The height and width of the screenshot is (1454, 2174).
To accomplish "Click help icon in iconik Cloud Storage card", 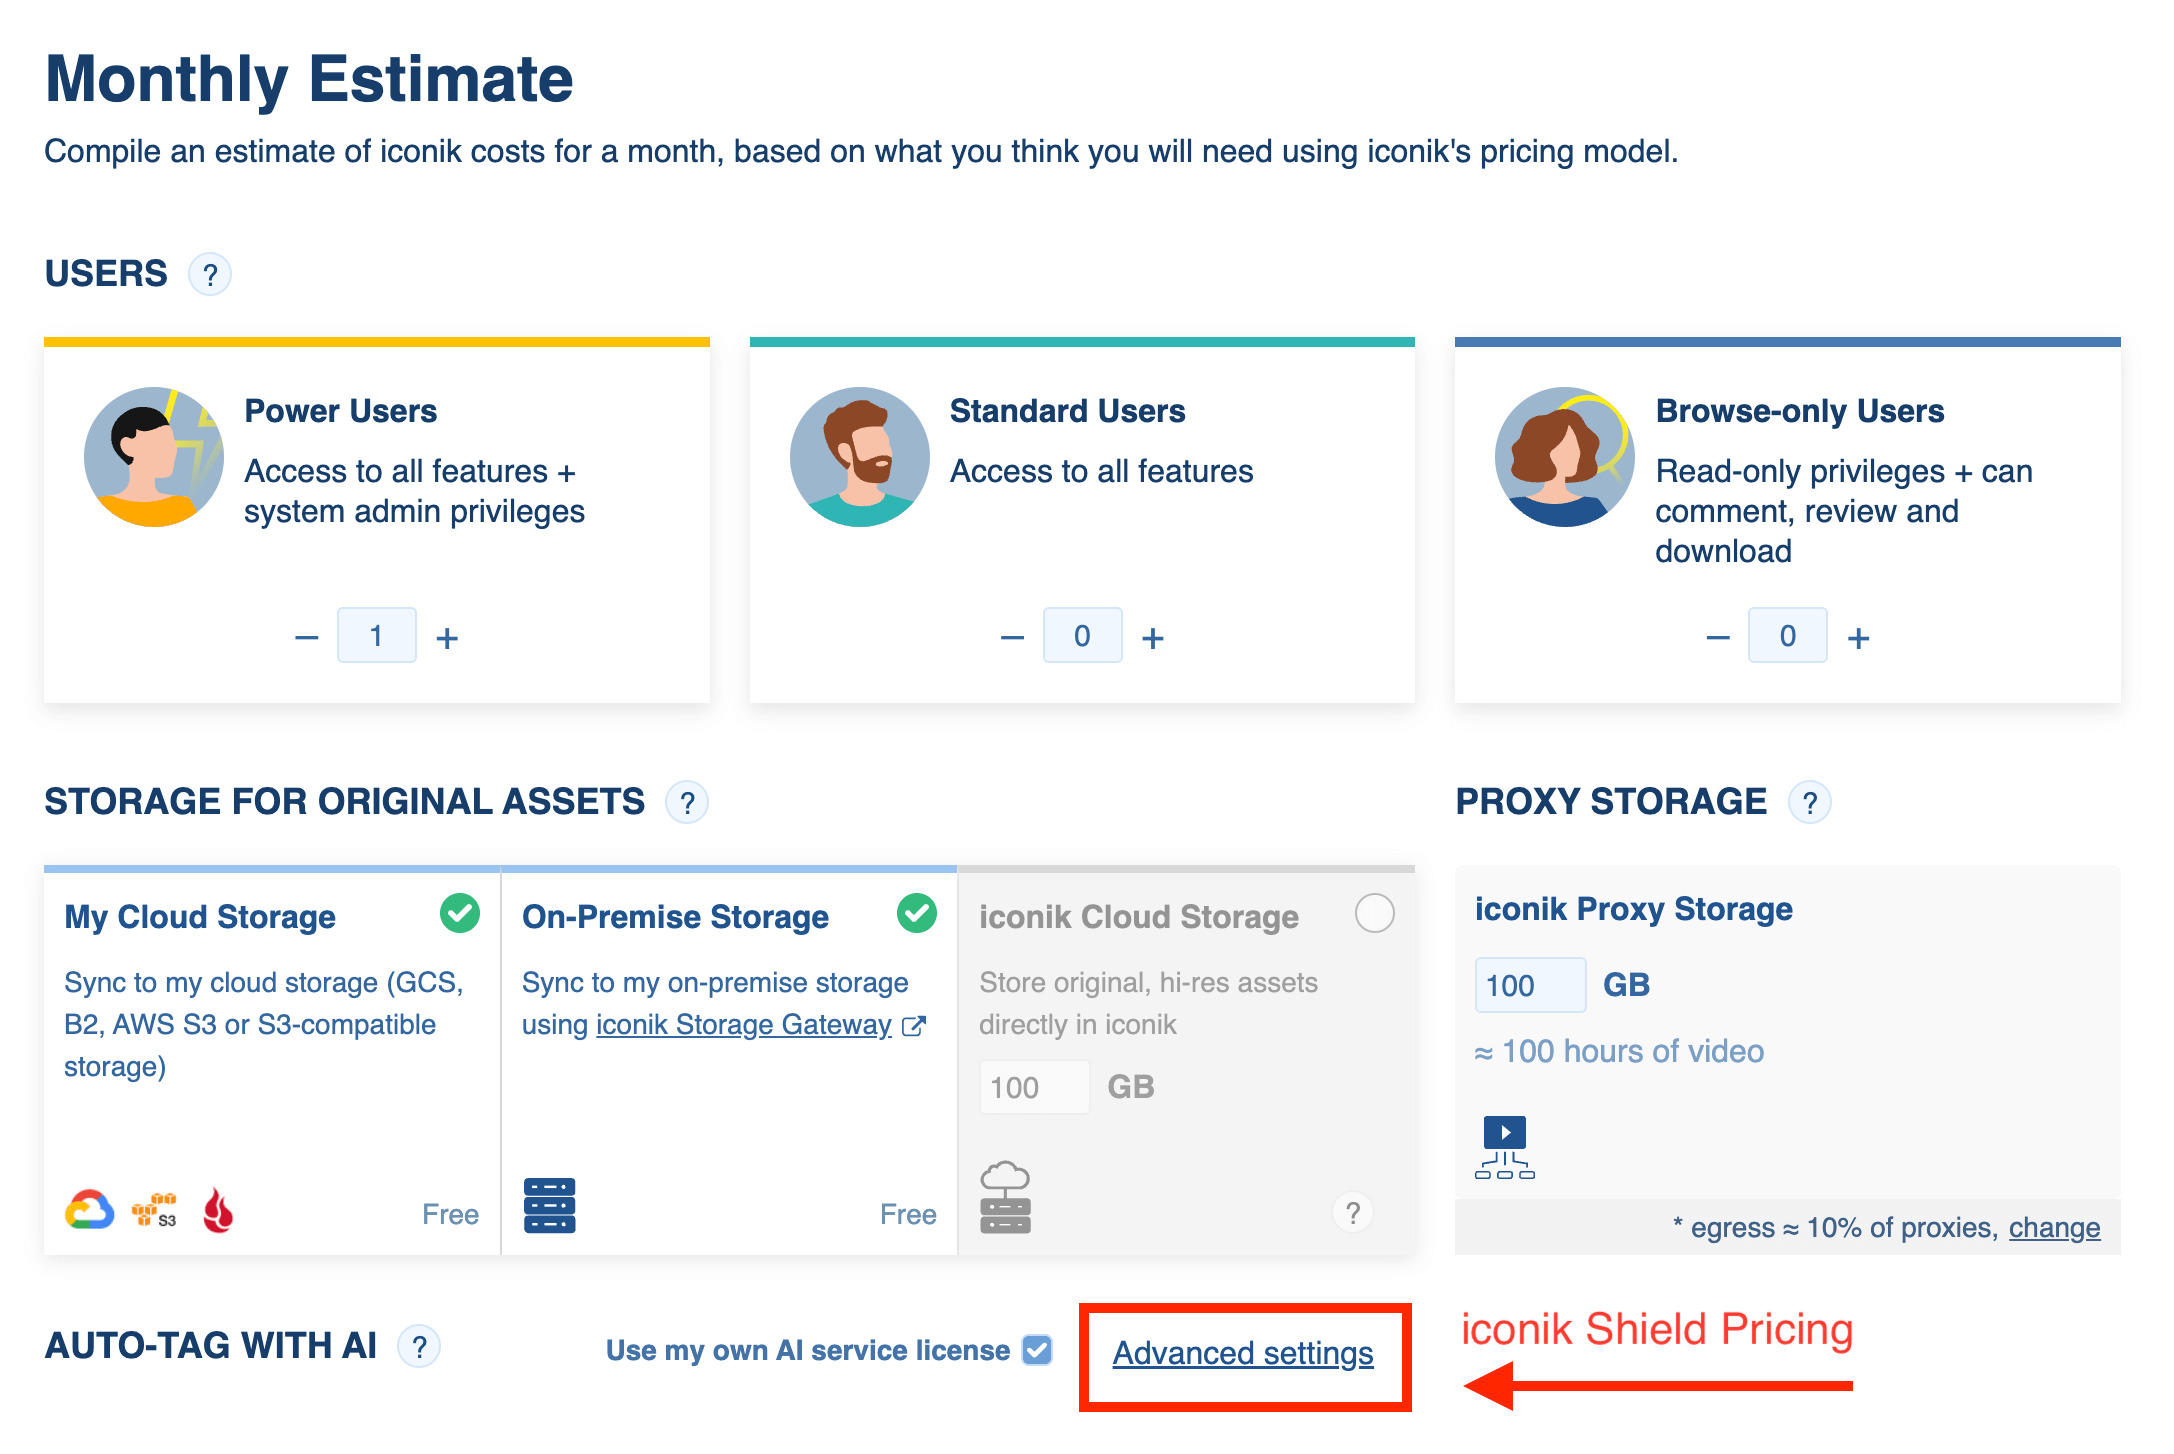I will point(1352,1213).
